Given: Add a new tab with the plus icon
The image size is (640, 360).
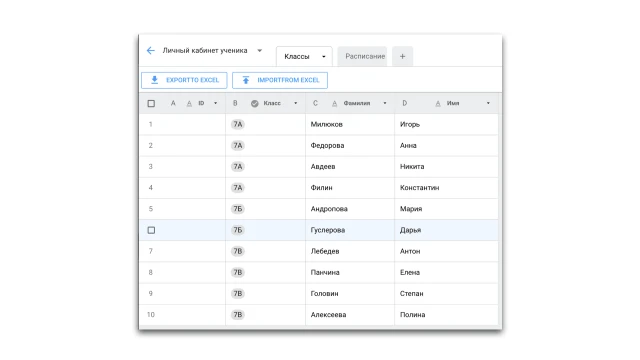Looking at the screenshot, I should click(x=402, y=56).
